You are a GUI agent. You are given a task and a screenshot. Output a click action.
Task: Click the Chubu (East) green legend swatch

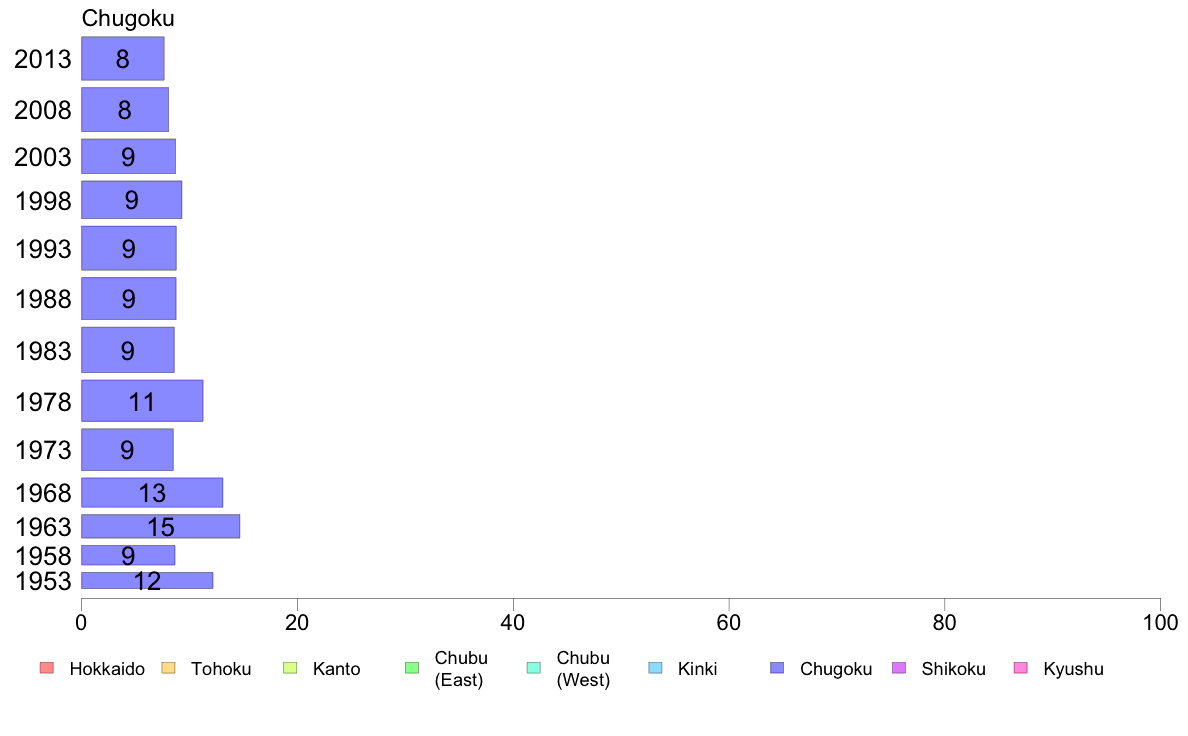[412, 668]
